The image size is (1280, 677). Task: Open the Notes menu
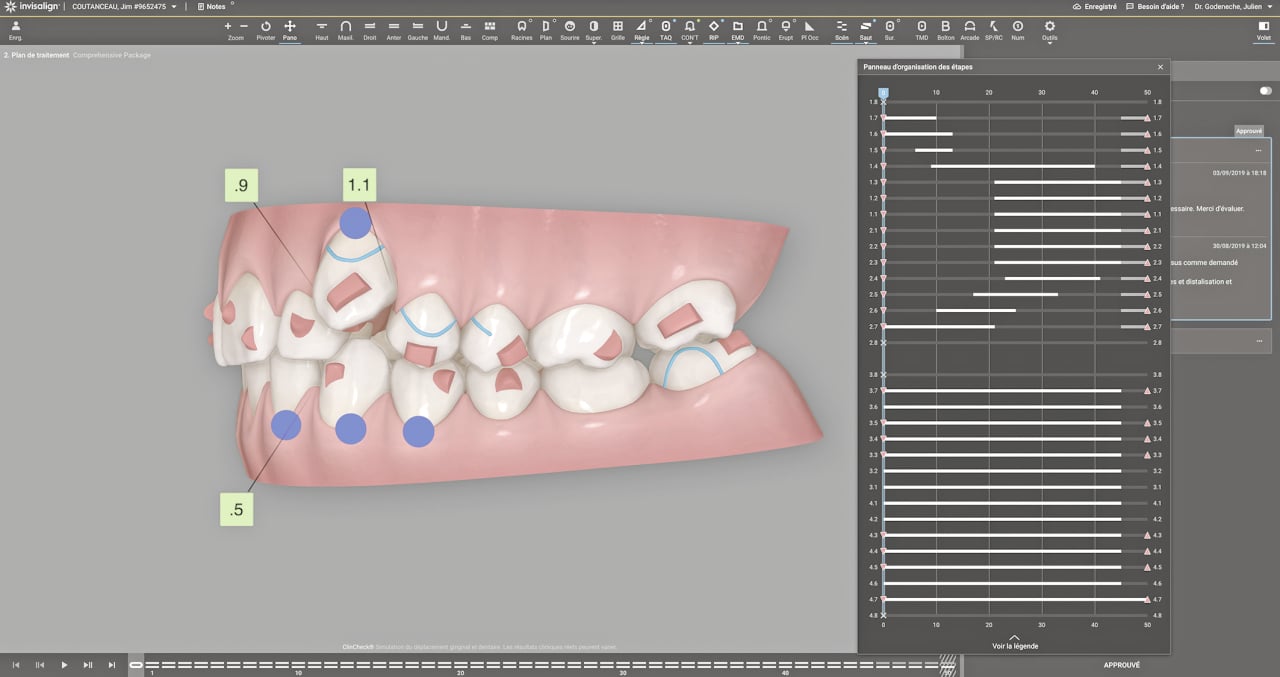[x=215, y=6]
